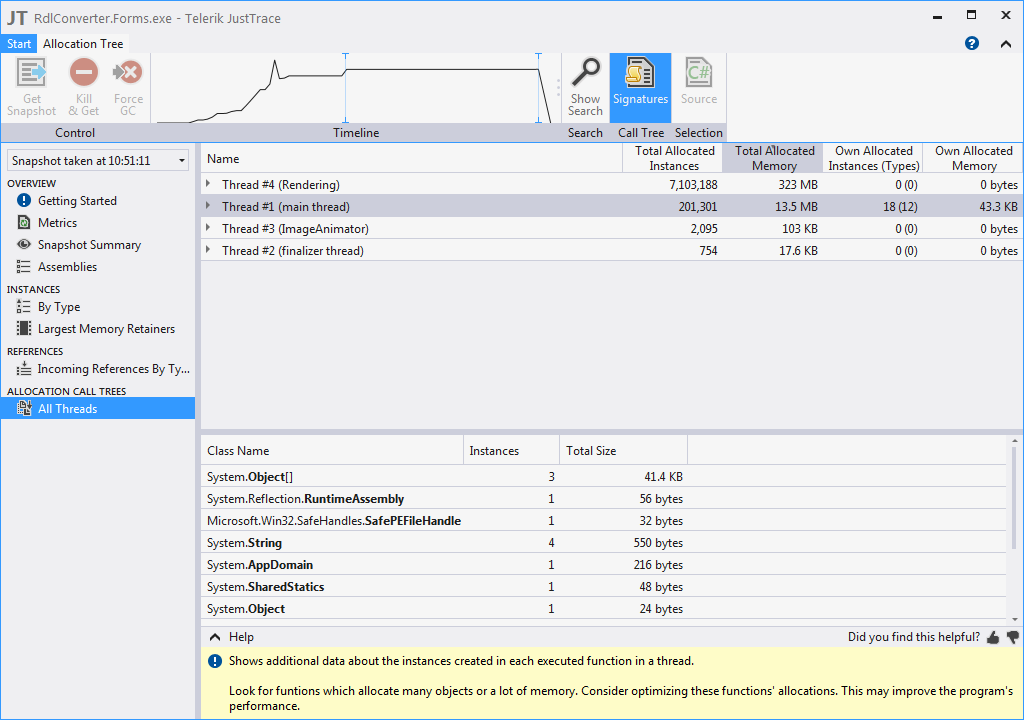Image resolution: width=1024 pixels, height=720 pixels.
Task: Click the scroll down arrow of class list
Action: pos(1014,619)
